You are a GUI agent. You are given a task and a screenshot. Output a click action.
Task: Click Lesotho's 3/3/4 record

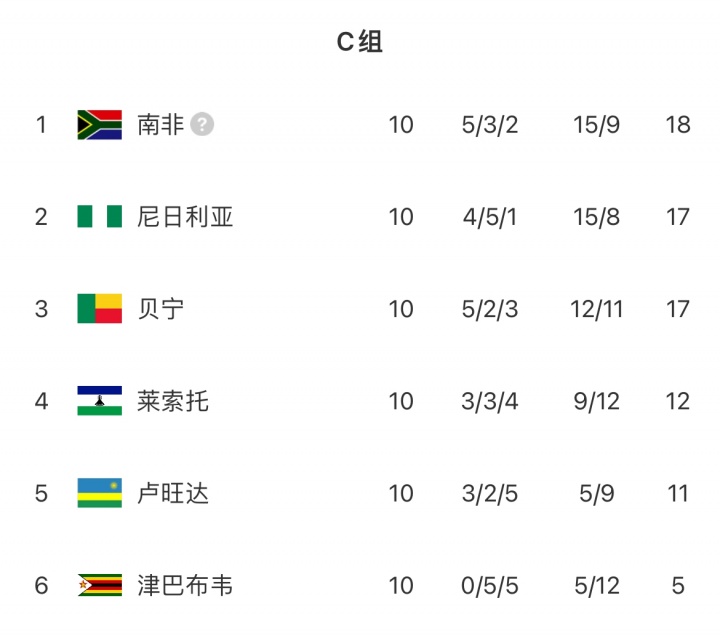pyautogui.click(x=490, y=401)
